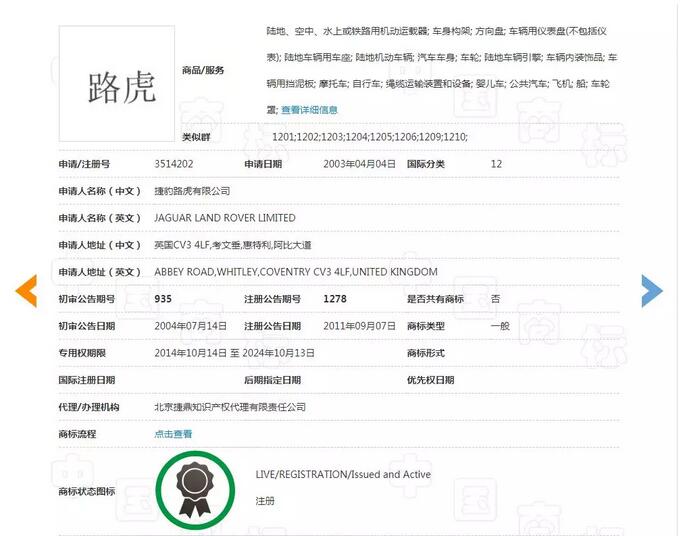Select Chinese address 英国CV3 4LF text
This screenshot has height=536, width=680.
[233, 245]
